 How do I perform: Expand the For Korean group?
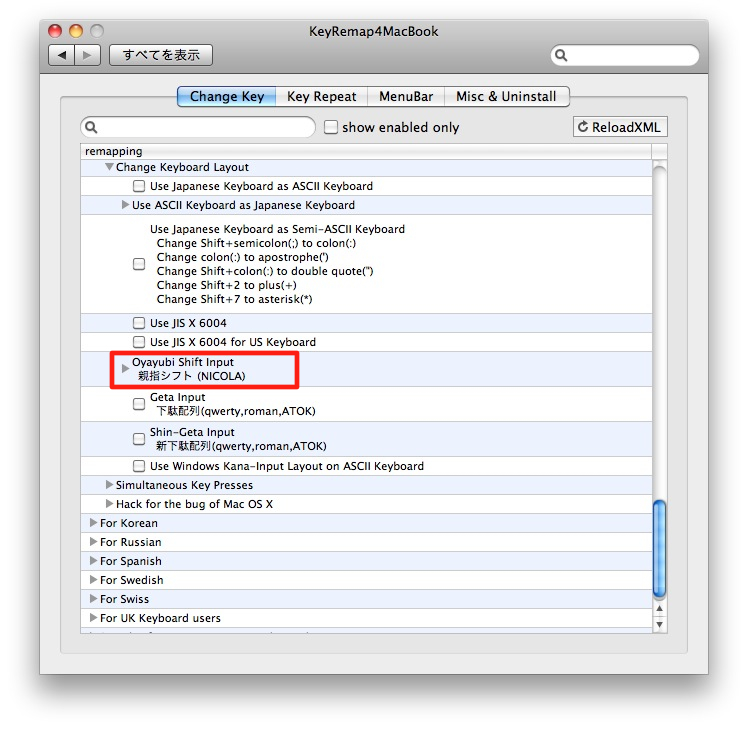[x=93, y=523]
